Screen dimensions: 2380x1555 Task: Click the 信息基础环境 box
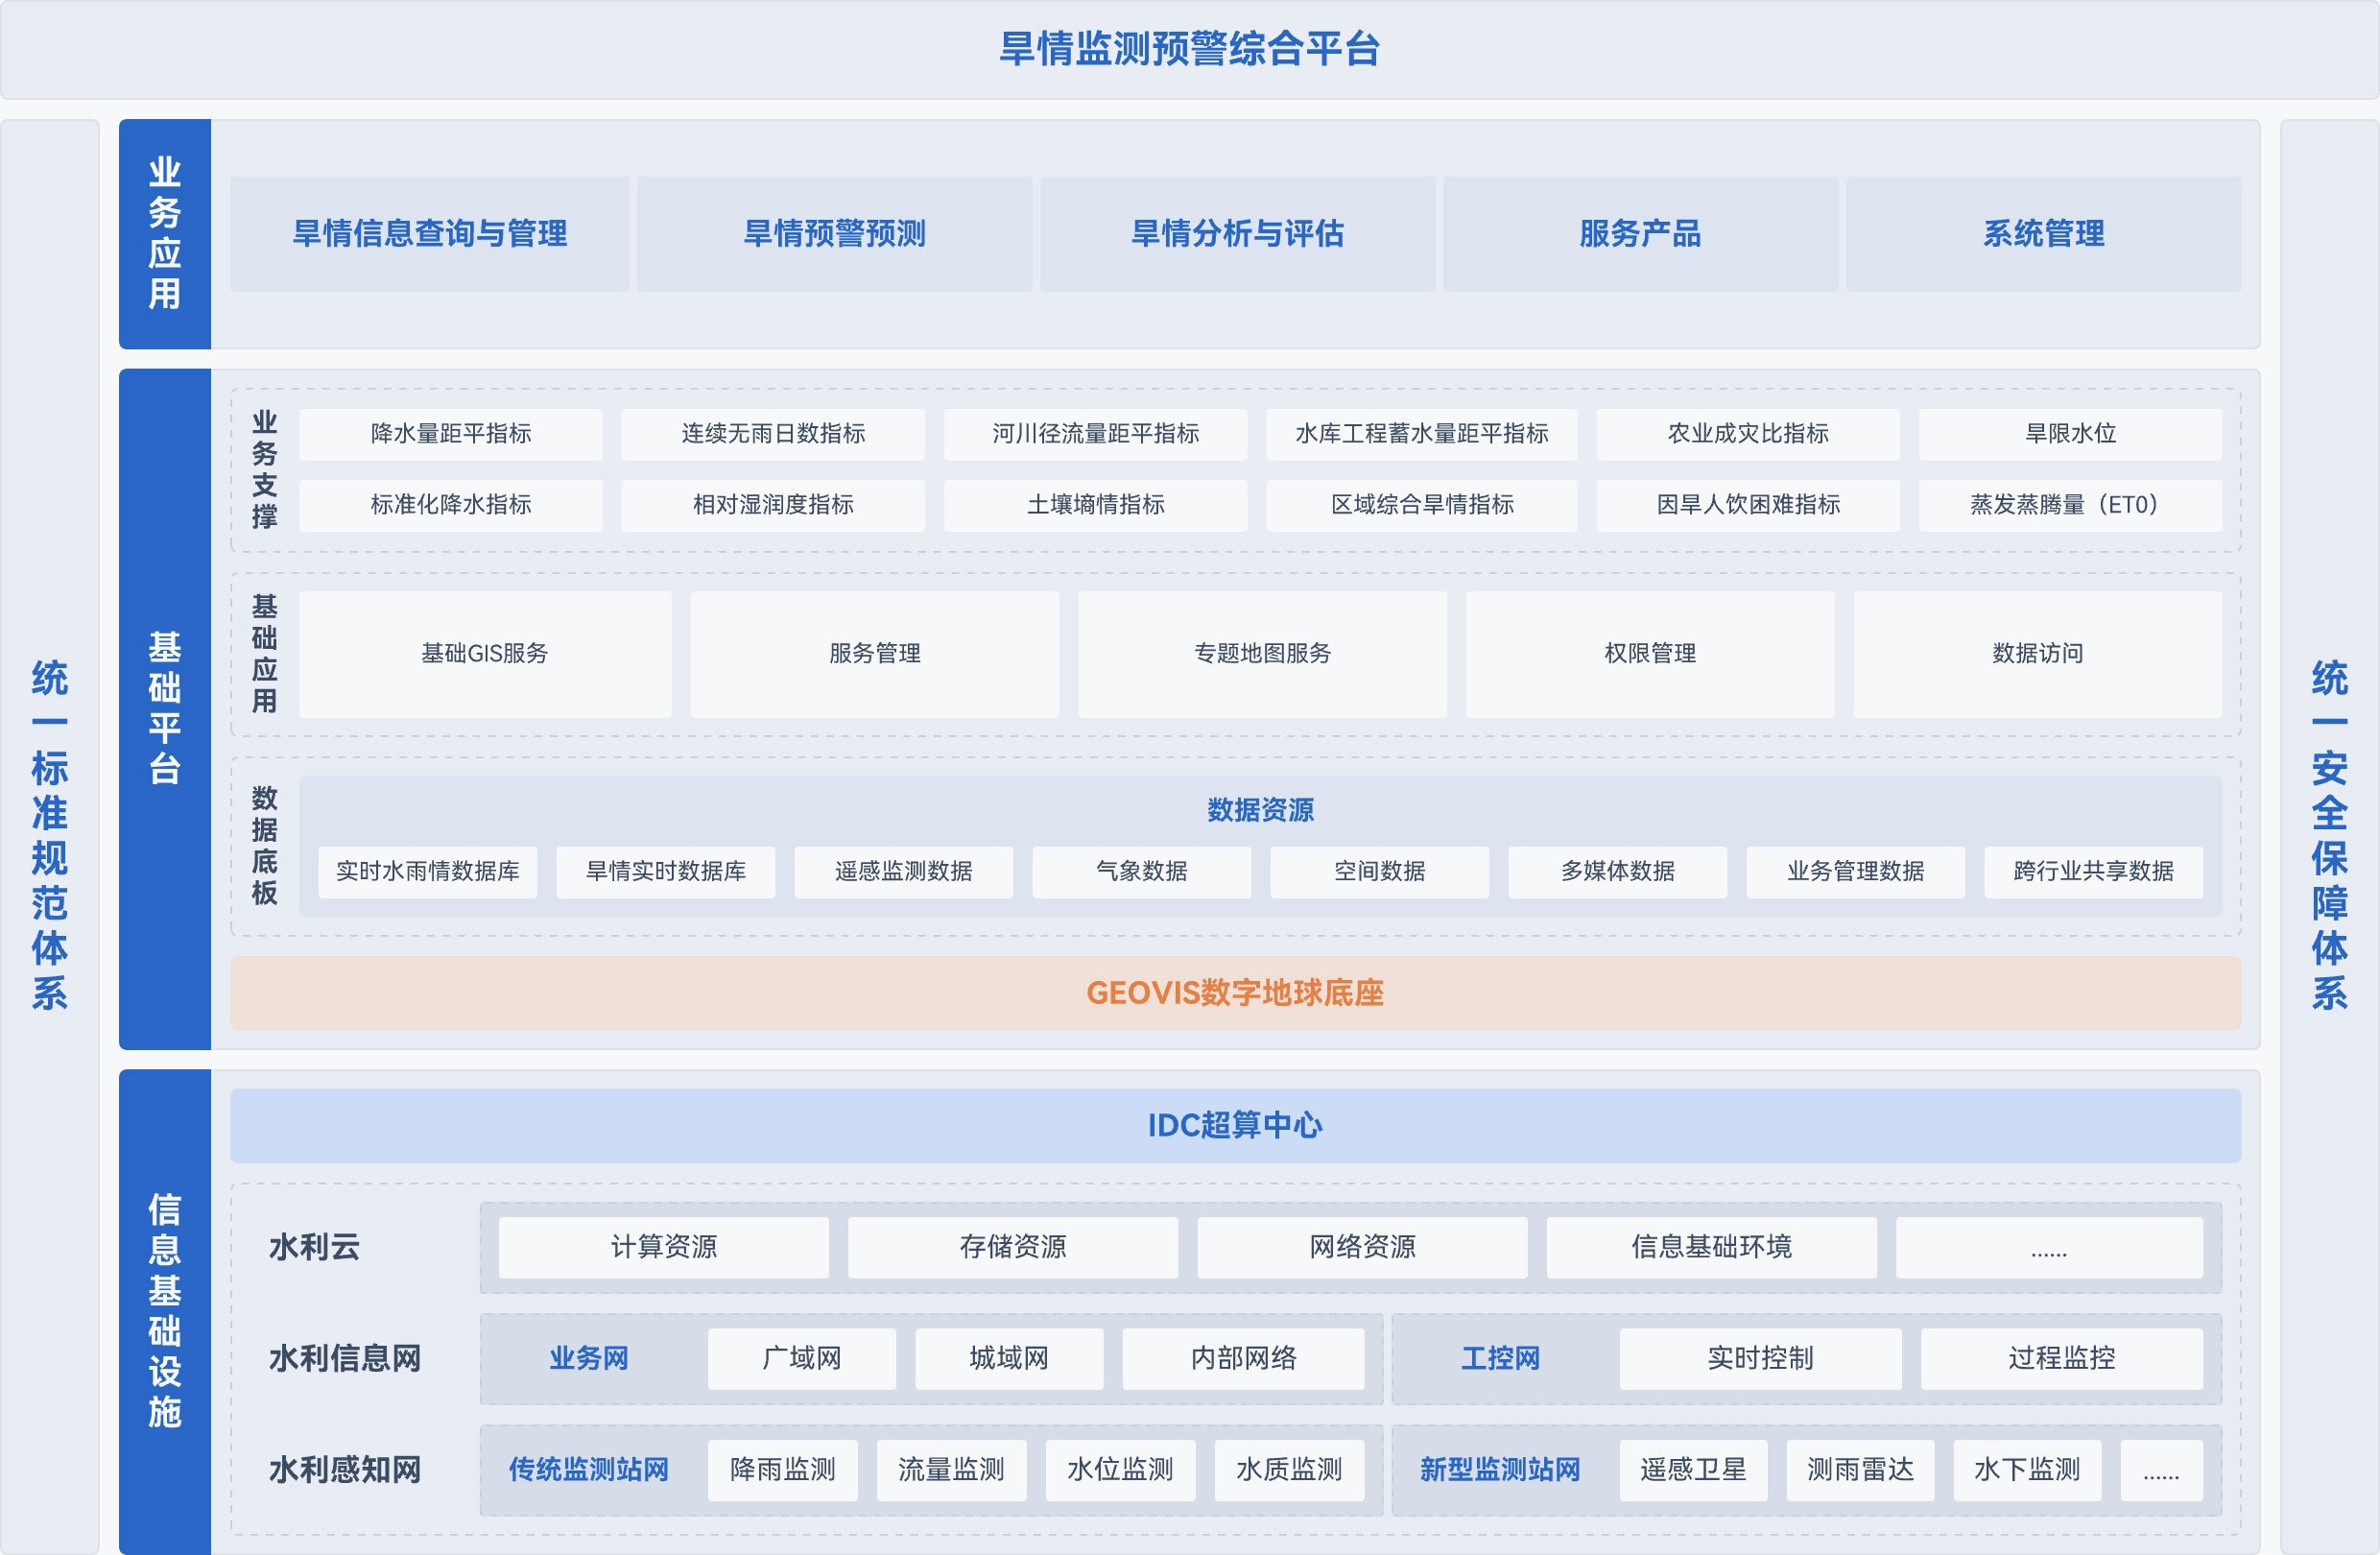click(x=1712, y=1247)
